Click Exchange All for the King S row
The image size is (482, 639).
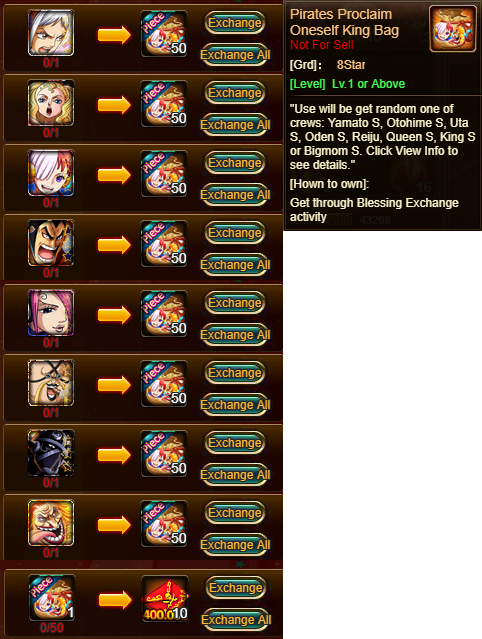click(x=235, y=475)
